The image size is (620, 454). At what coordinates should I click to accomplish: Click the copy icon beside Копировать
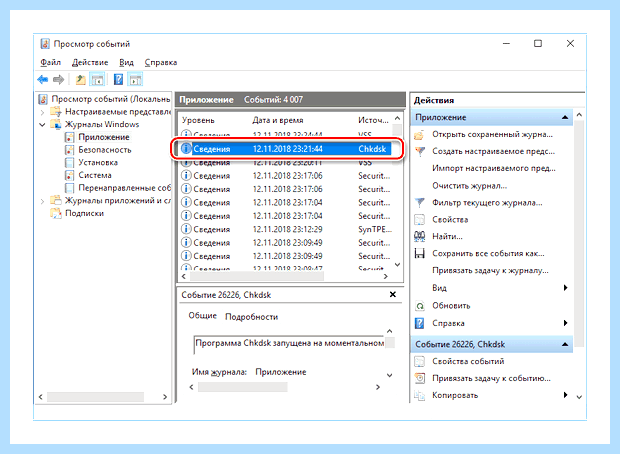420,395
